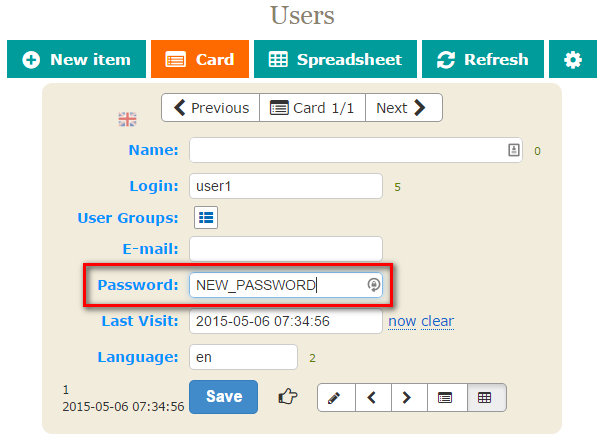Click the New item button
Screen dimensions: 608x446
point(76,59)
